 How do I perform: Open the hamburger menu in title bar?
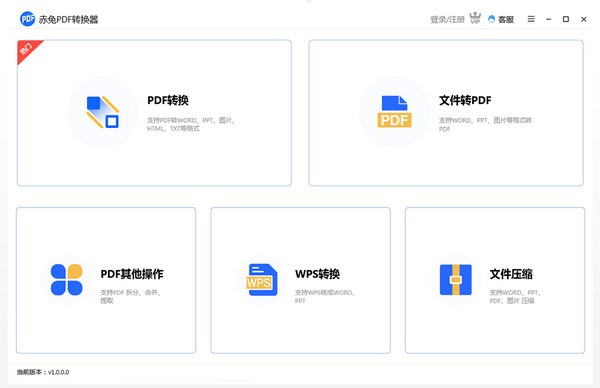pyautogui.click(x=531, y=19)
